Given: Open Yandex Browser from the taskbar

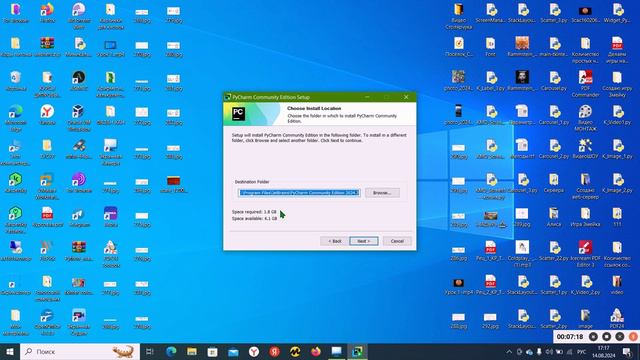Looking at the screenshot, I should pos(254,351).
